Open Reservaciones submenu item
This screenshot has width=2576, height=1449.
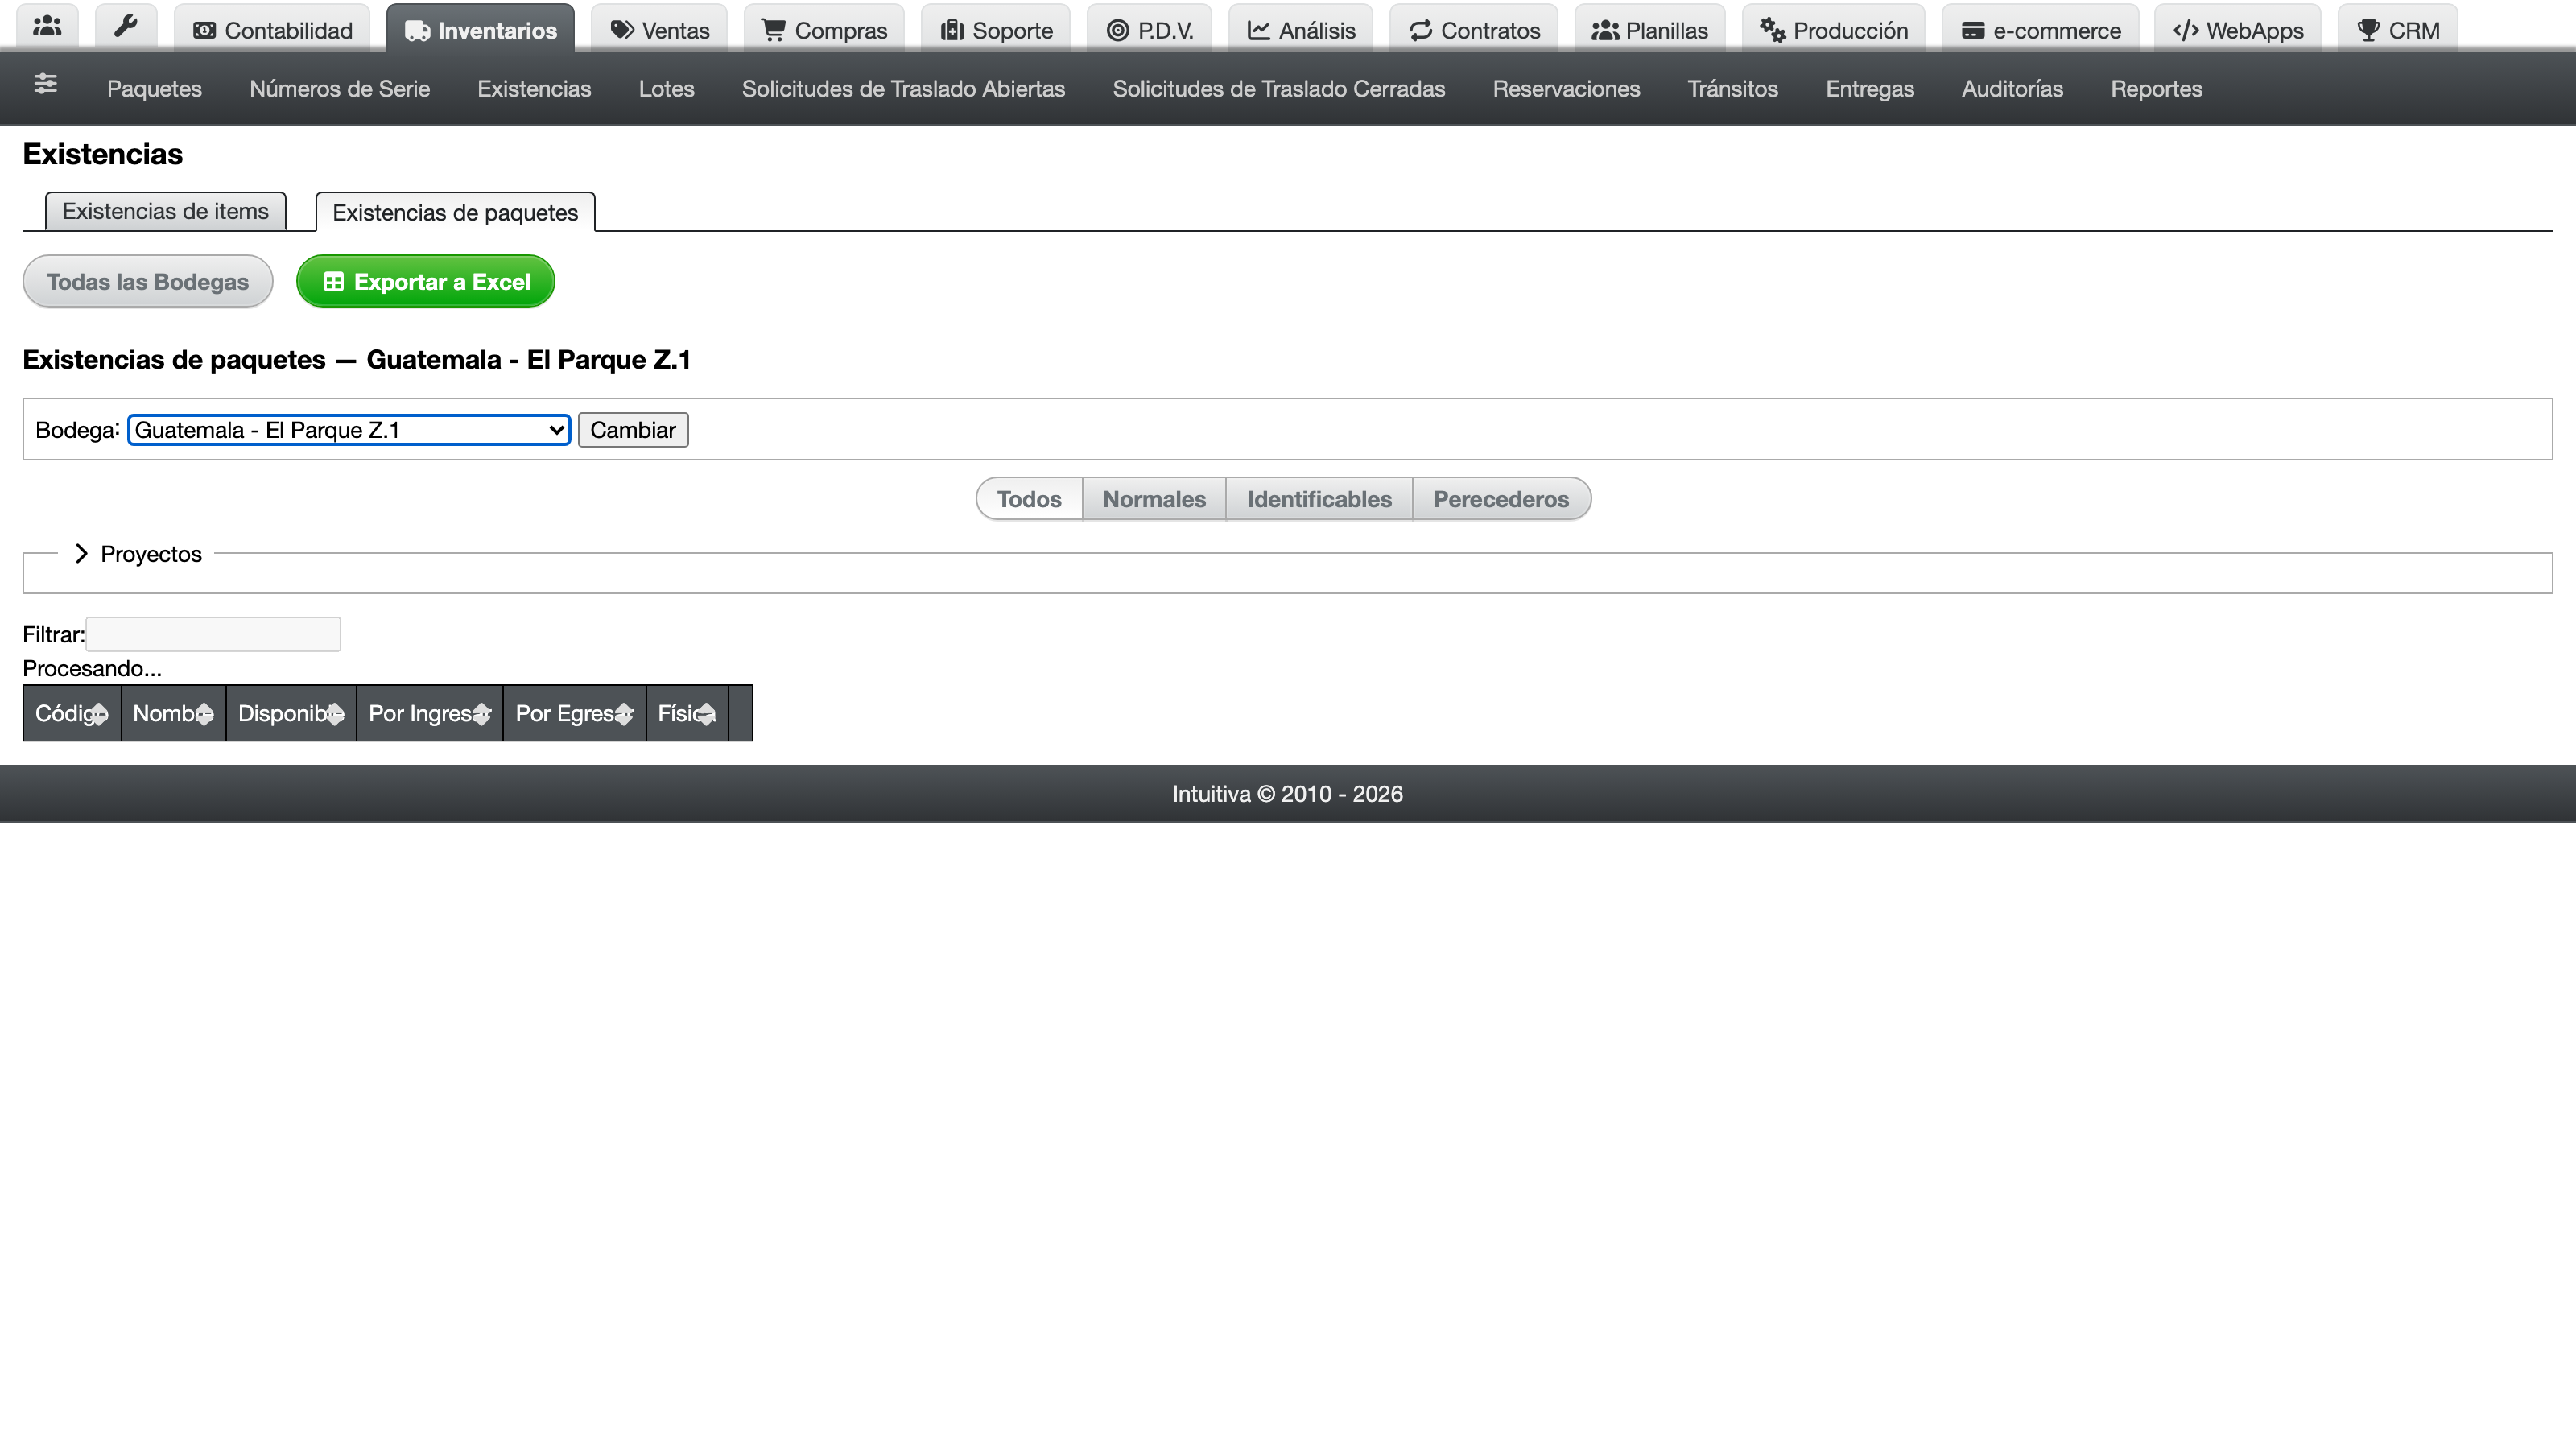pyautogui.click(x=1566, y=88)
